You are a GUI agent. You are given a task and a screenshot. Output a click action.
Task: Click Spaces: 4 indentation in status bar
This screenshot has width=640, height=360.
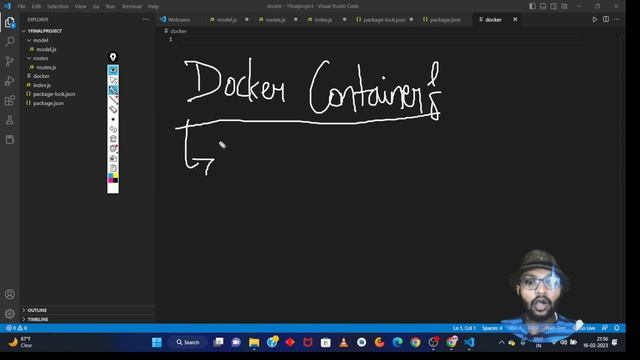pyautogui.click(x=492, y=328)
